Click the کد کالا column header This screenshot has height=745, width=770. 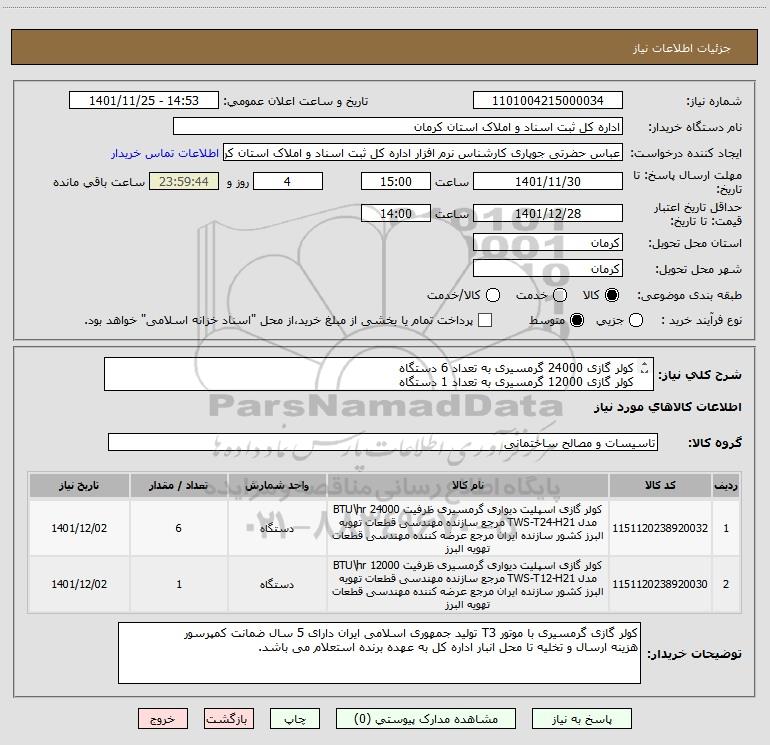pos(660,486)
